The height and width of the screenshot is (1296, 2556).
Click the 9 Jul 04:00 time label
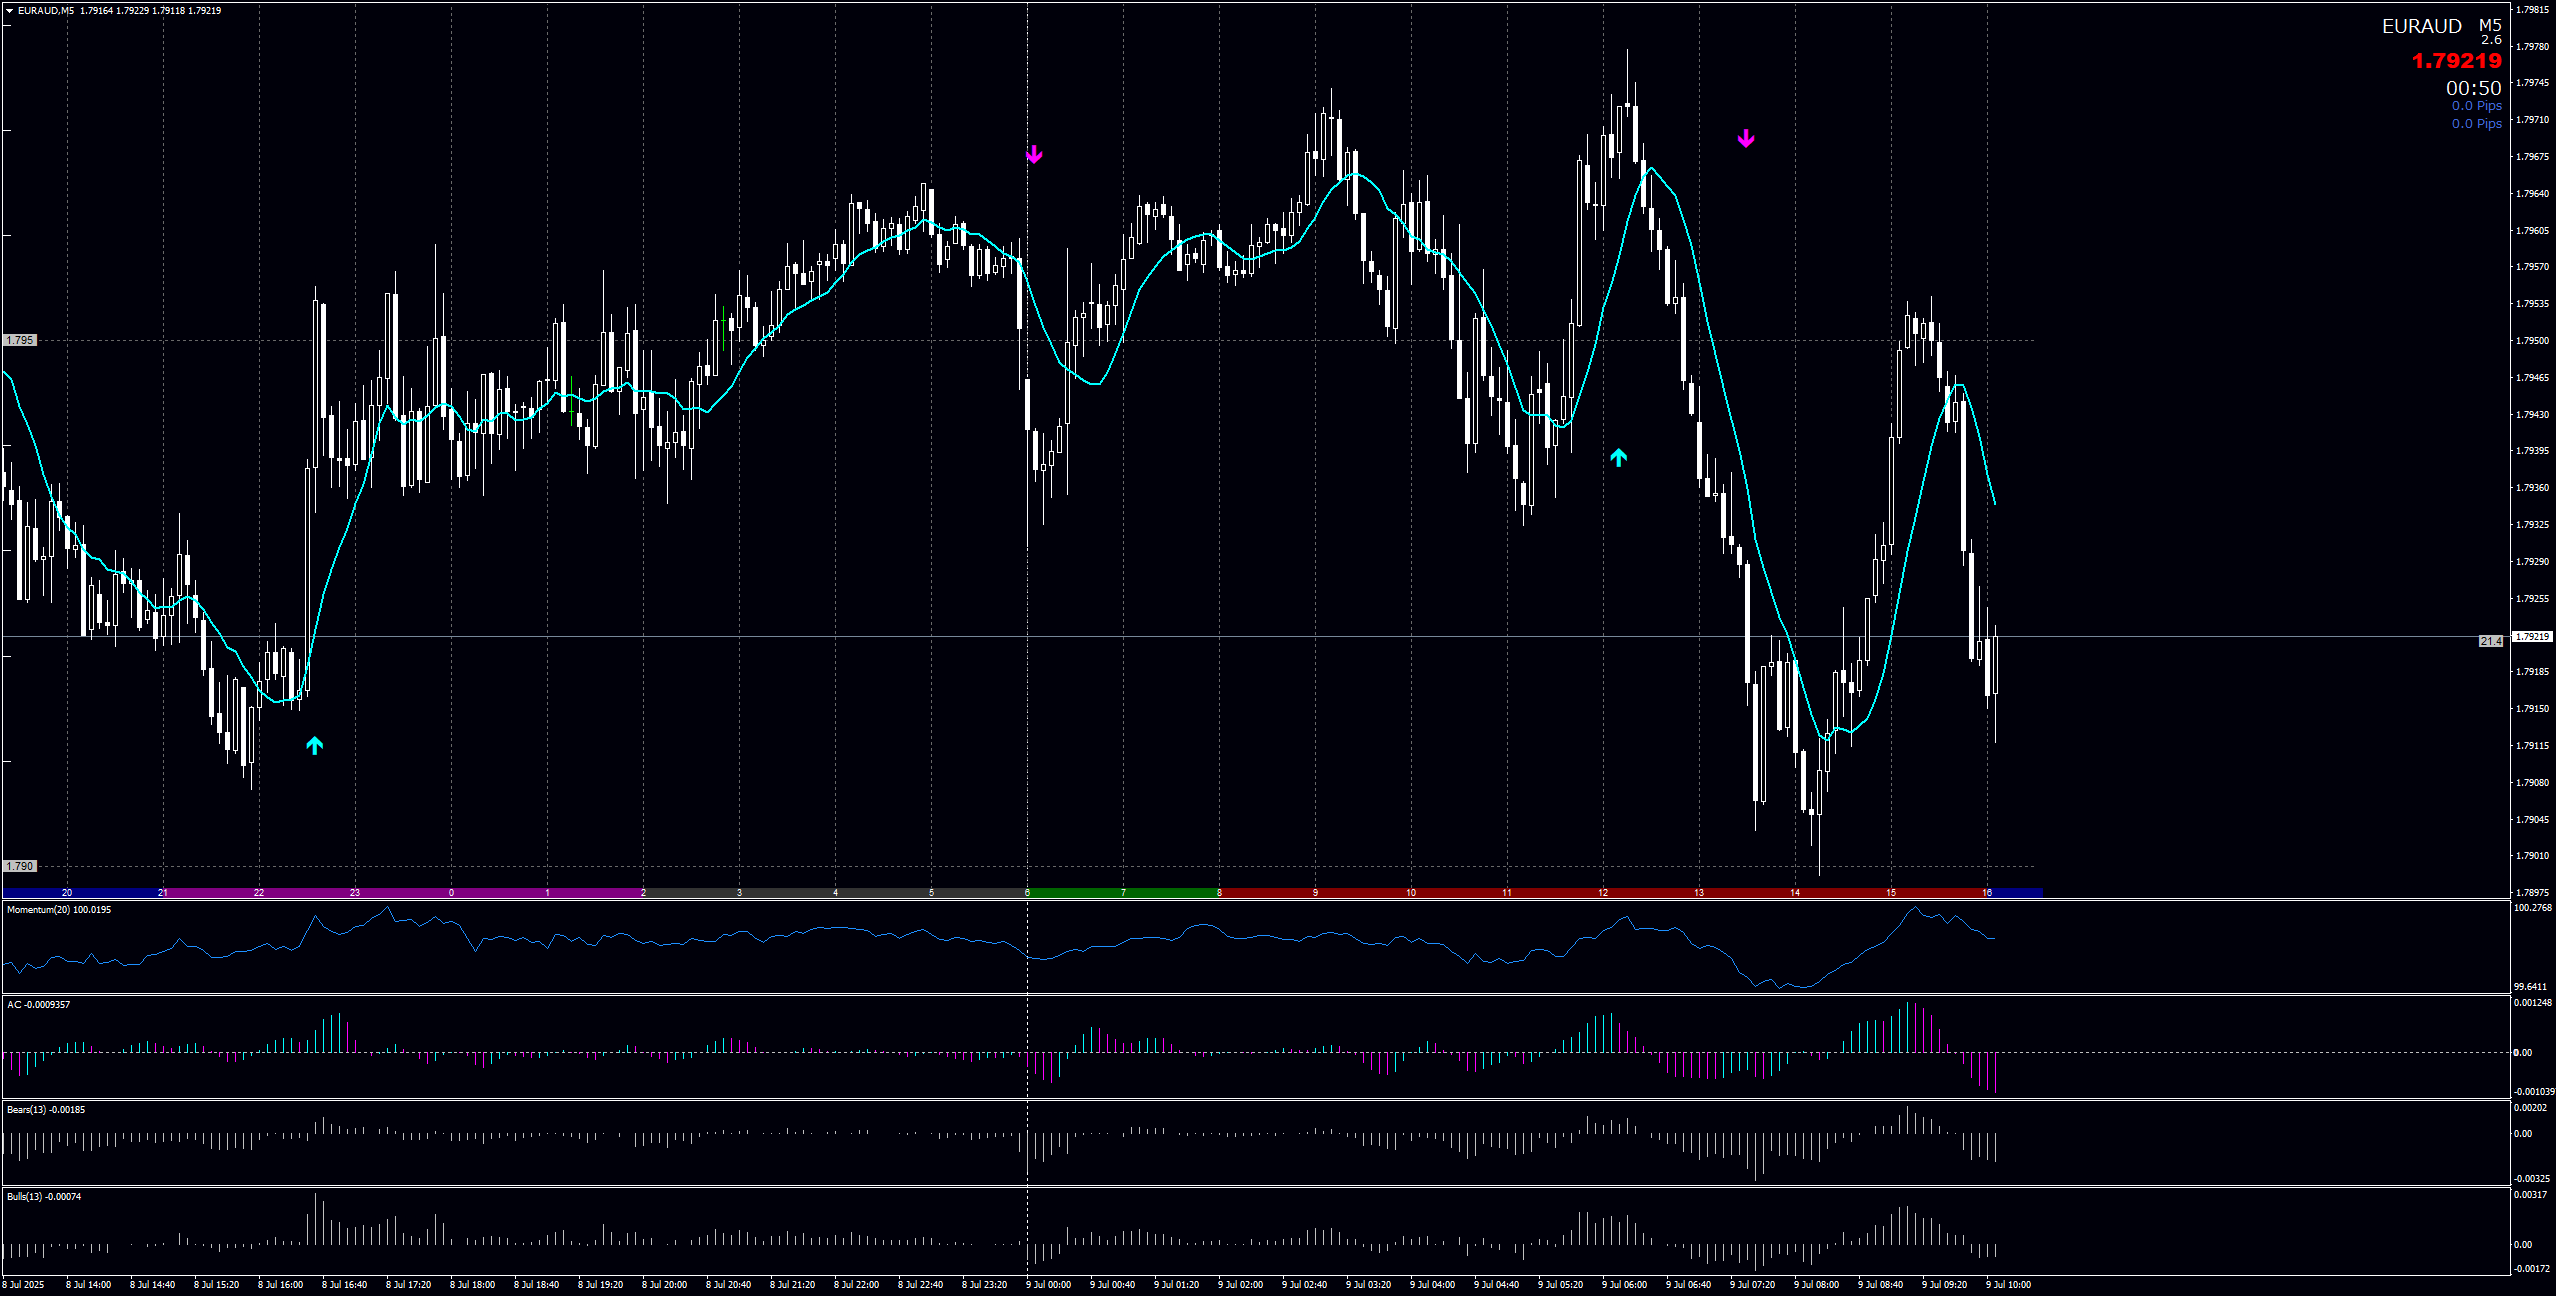coord(1432,1285)
